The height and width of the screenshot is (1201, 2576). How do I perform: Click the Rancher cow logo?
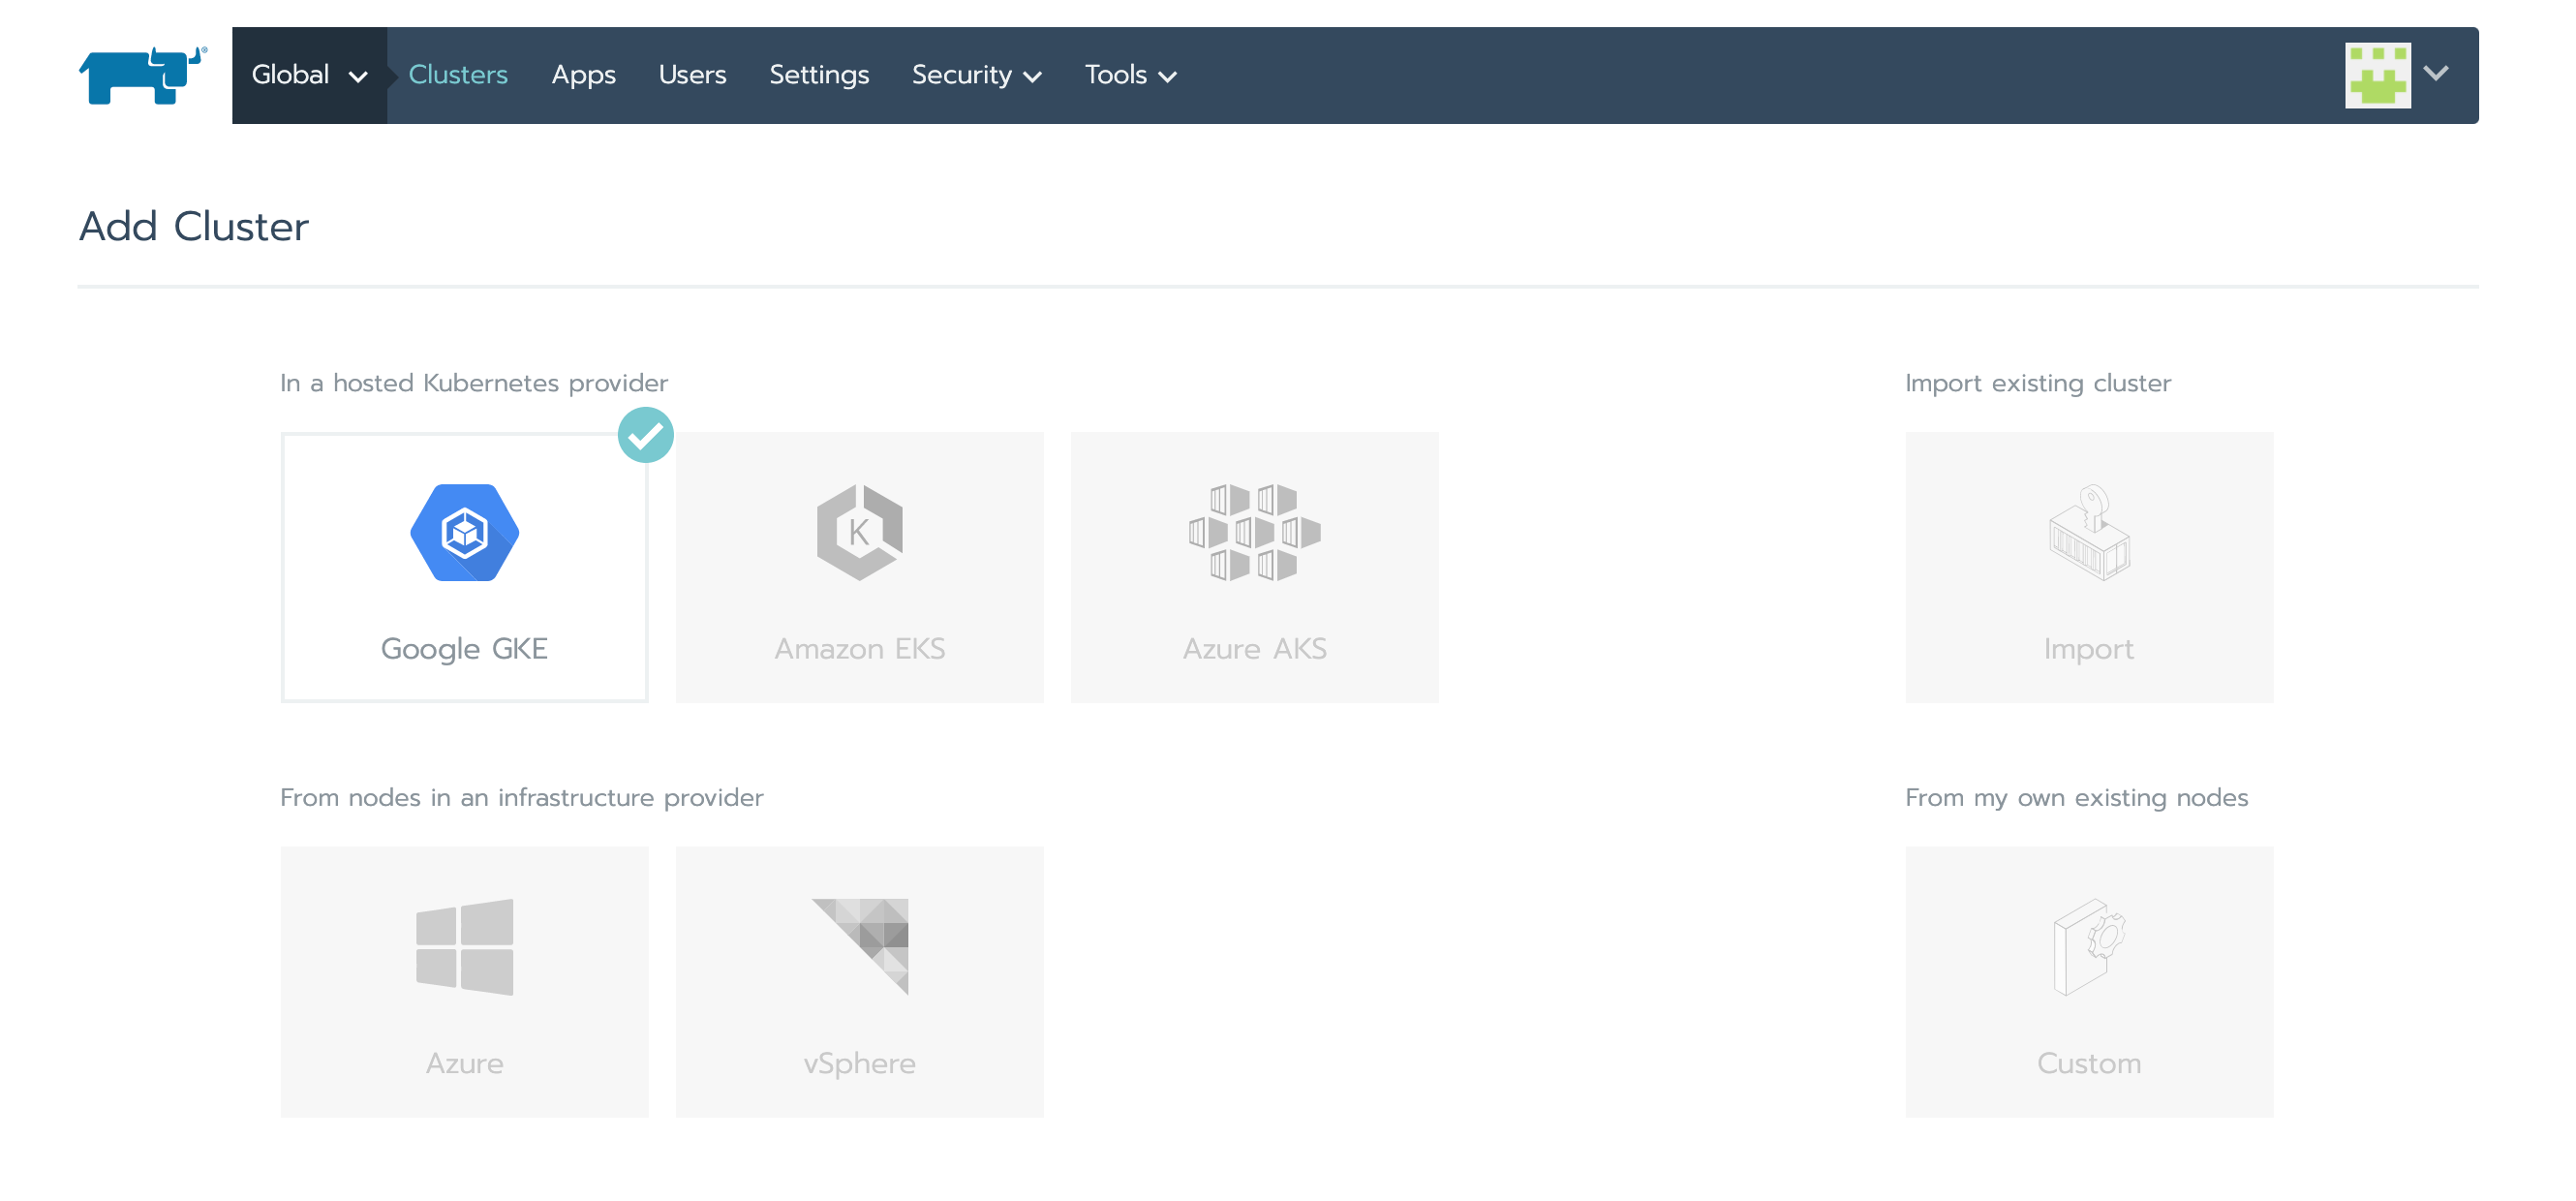[142, 75]
